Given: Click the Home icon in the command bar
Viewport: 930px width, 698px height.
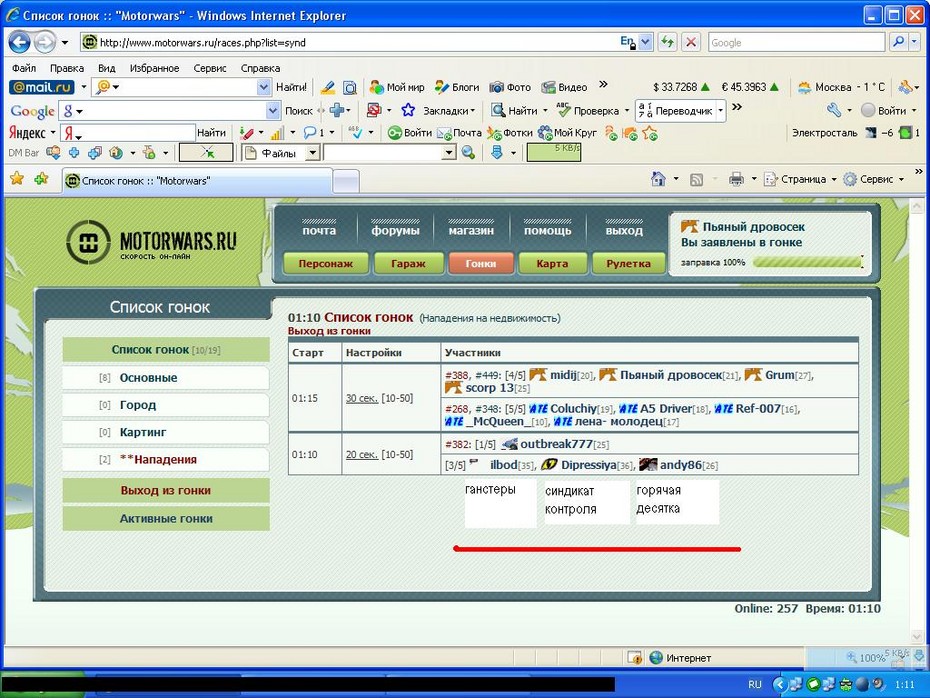Looking at the screenshot, I should coord(658,179).
